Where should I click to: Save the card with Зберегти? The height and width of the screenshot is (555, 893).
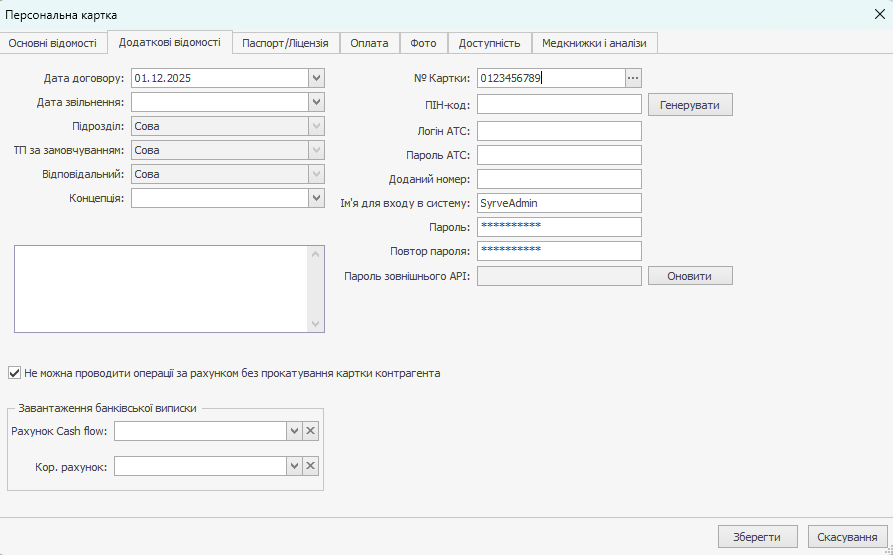click(x=757, y=537)
